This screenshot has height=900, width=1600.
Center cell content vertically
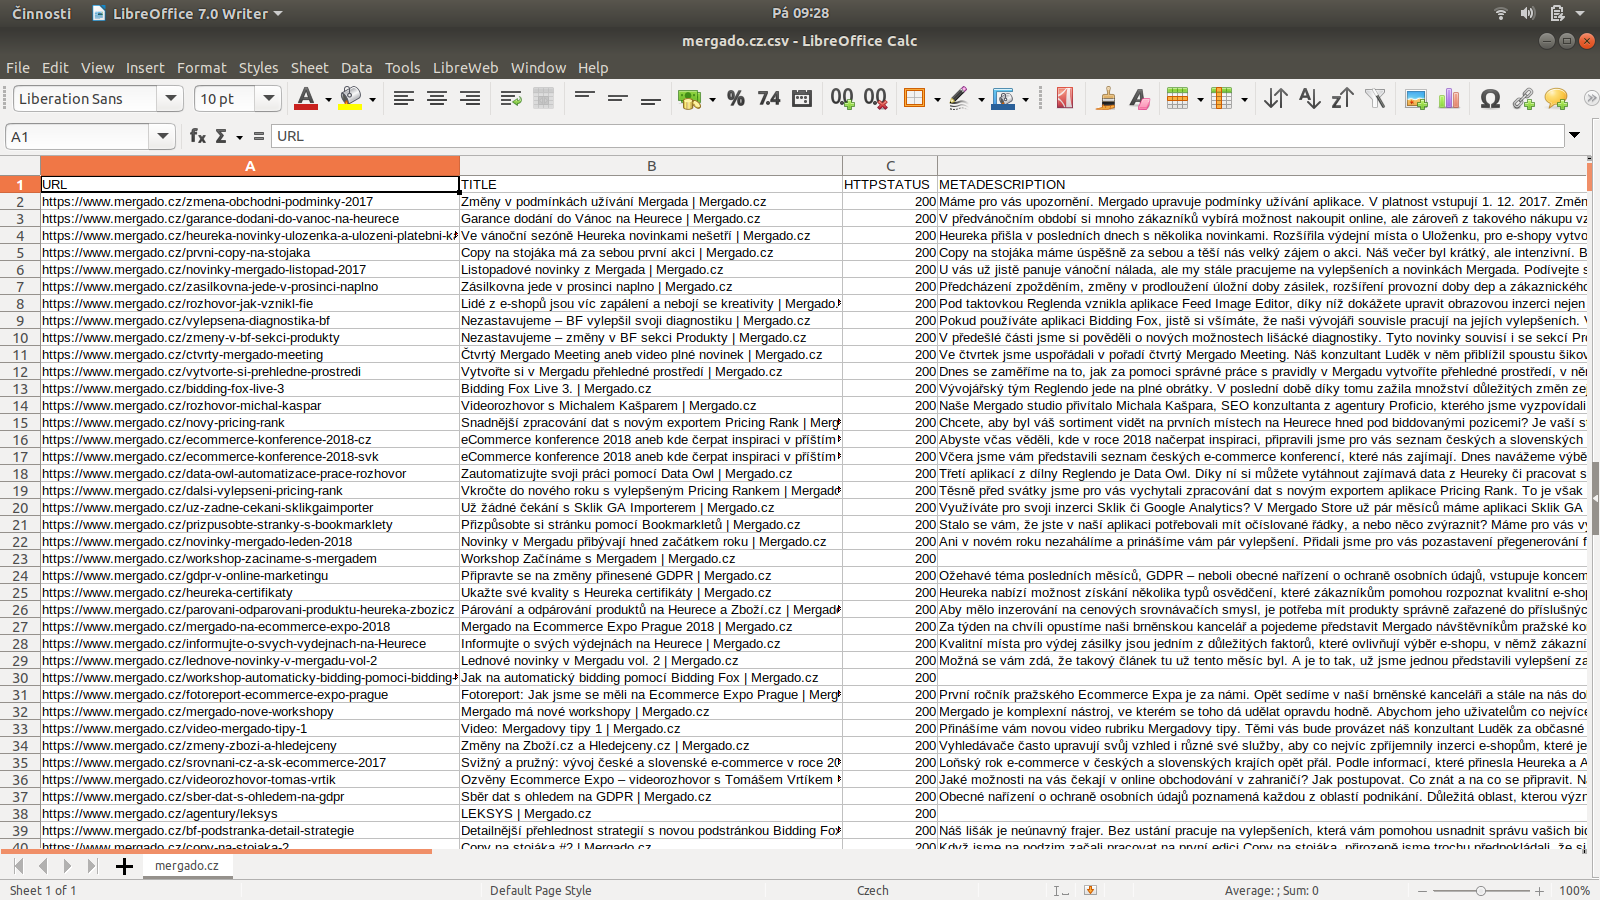[618, 99]
